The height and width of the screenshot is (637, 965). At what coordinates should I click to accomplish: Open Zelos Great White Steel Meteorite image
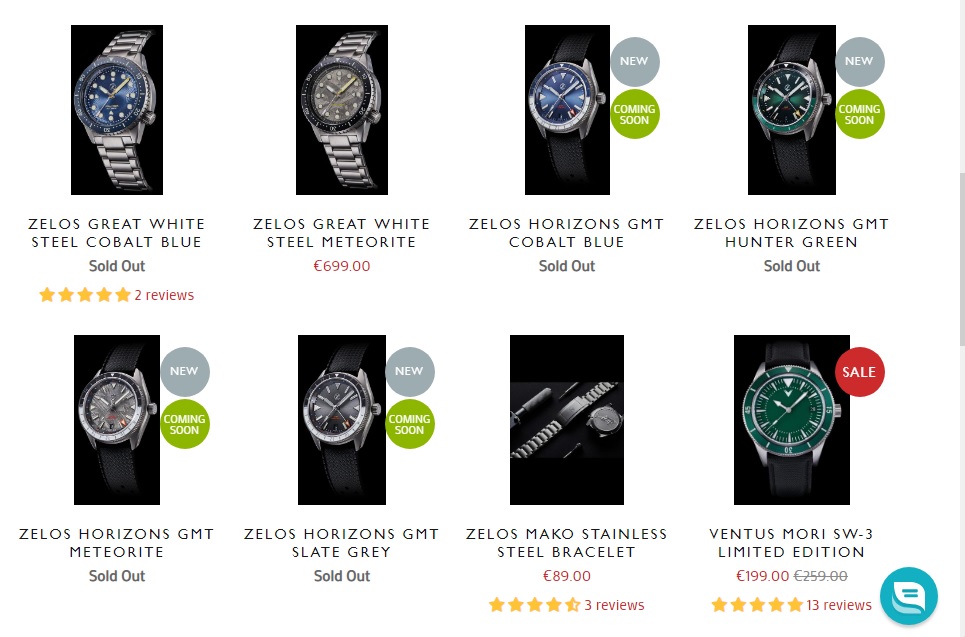coord(342,110)
